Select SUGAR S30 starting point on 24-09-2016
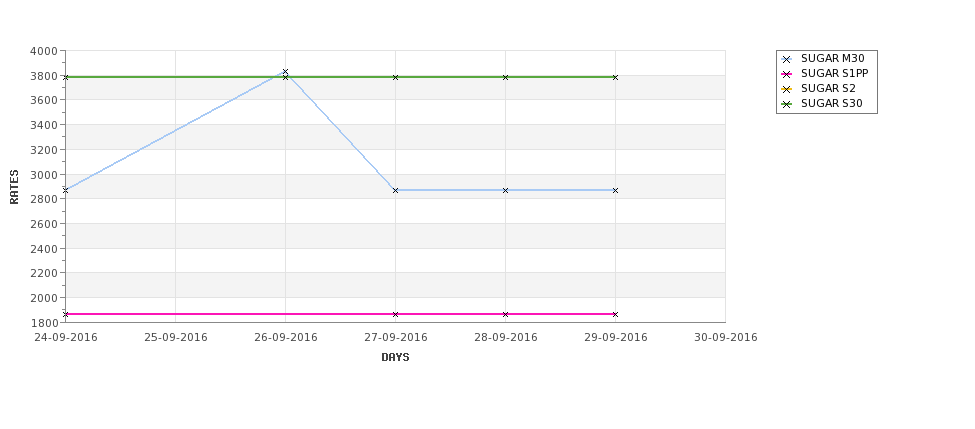Viewport: 975px width, 429px height. coord(66,77)
